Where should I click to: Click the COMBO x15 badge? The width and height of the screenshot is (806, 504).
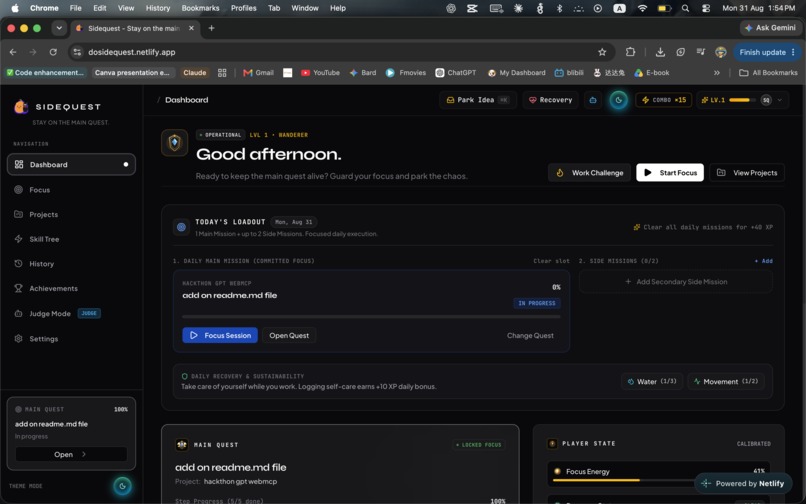pos(664,100)
